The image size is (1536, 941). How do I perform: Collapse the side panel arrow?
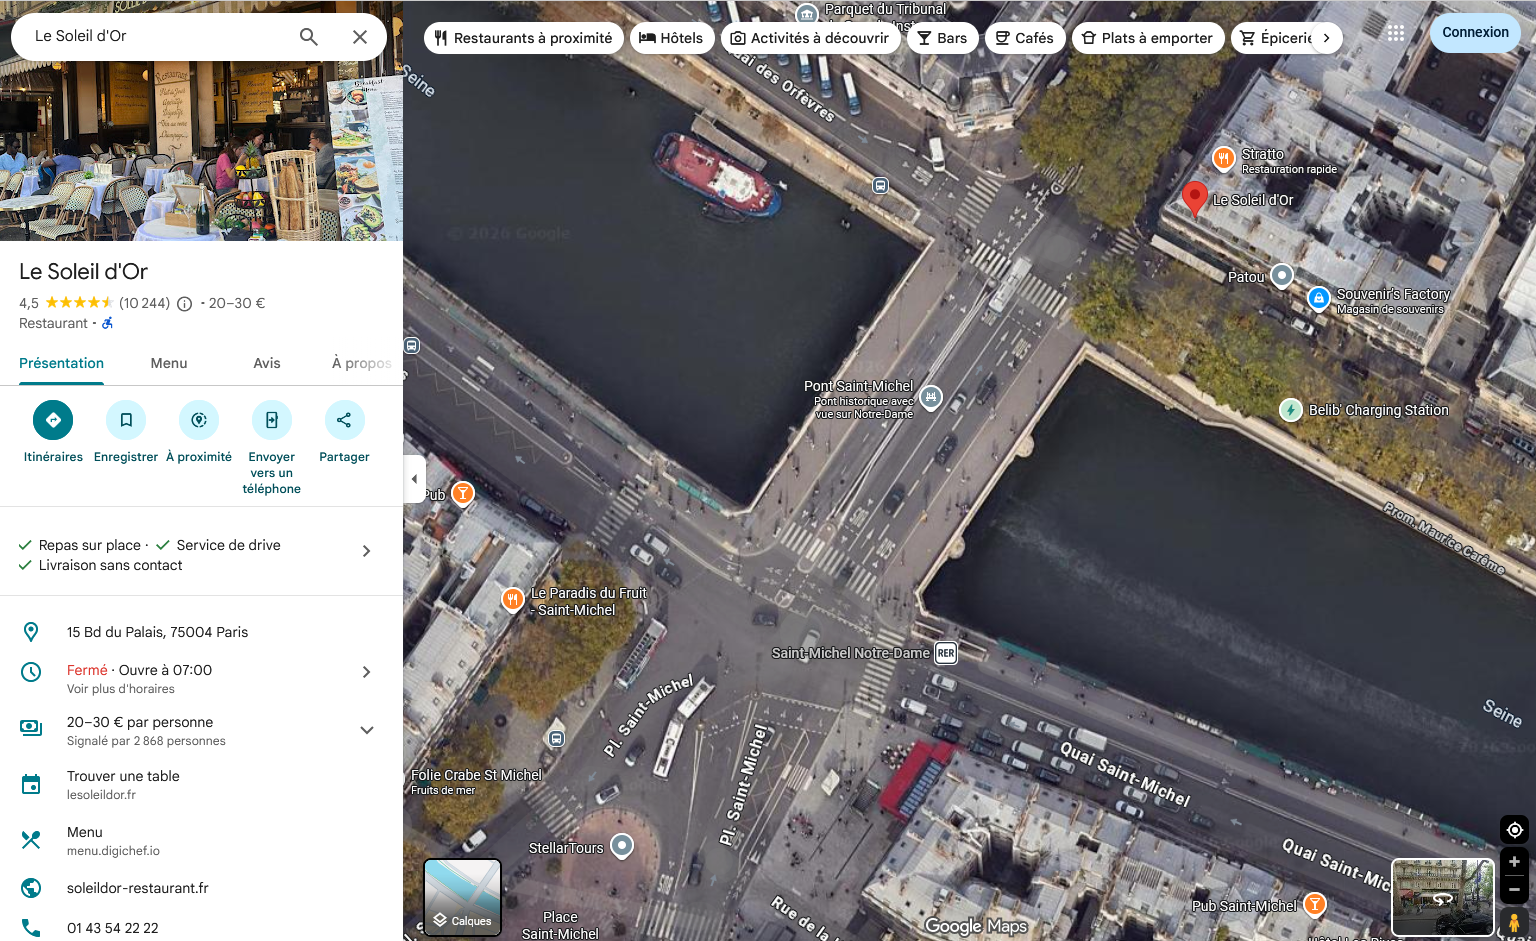click(414, 479)
